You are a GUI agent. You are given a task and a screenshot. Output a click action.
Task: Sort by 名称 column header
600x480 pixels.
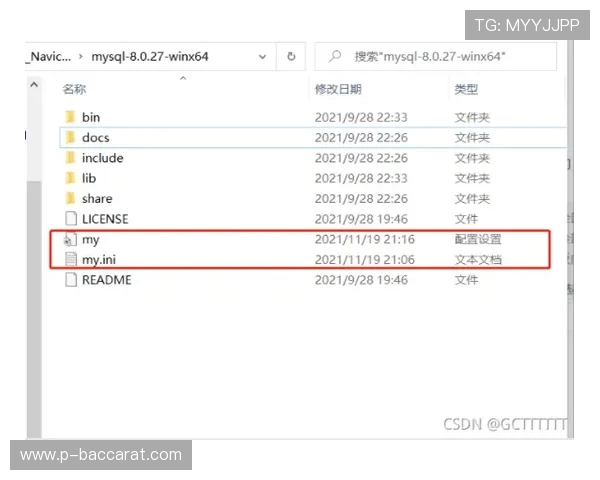pos(74,89)
